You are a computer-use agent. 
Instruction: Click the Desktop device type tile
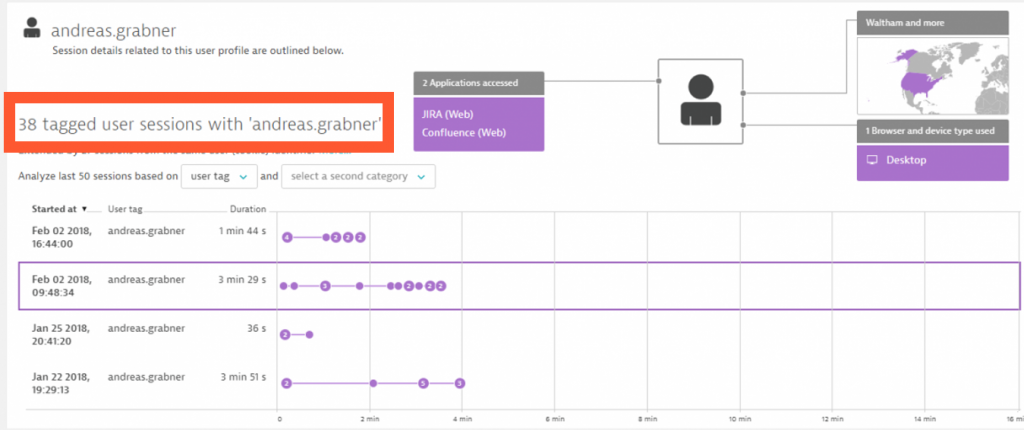(x=933, y=163)
